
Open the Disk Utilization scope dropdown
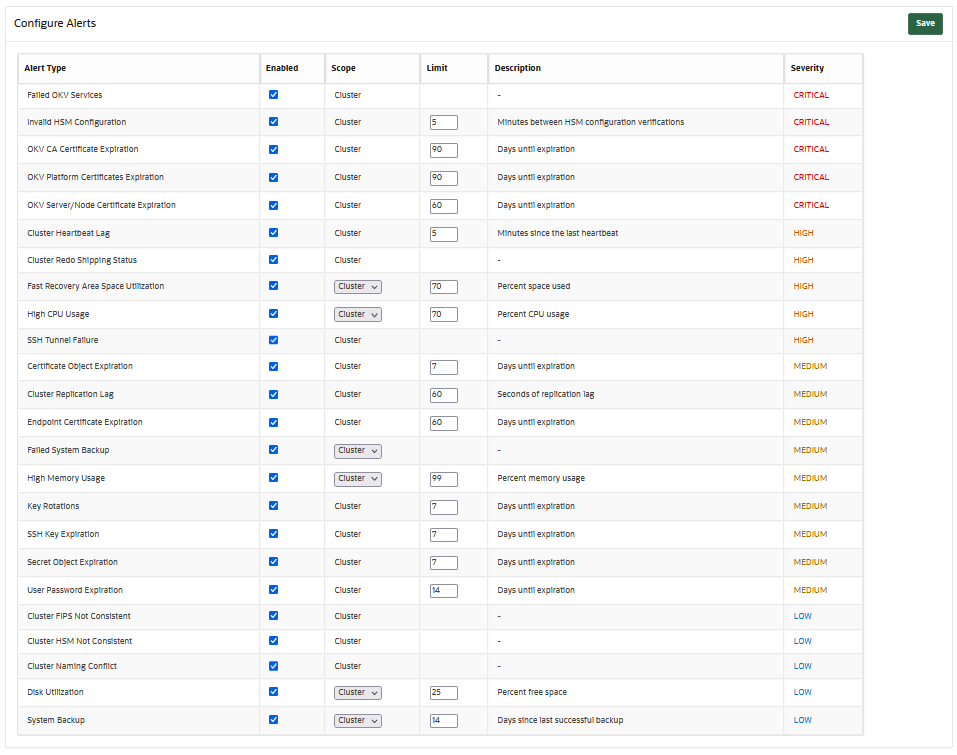click(357, 692)
